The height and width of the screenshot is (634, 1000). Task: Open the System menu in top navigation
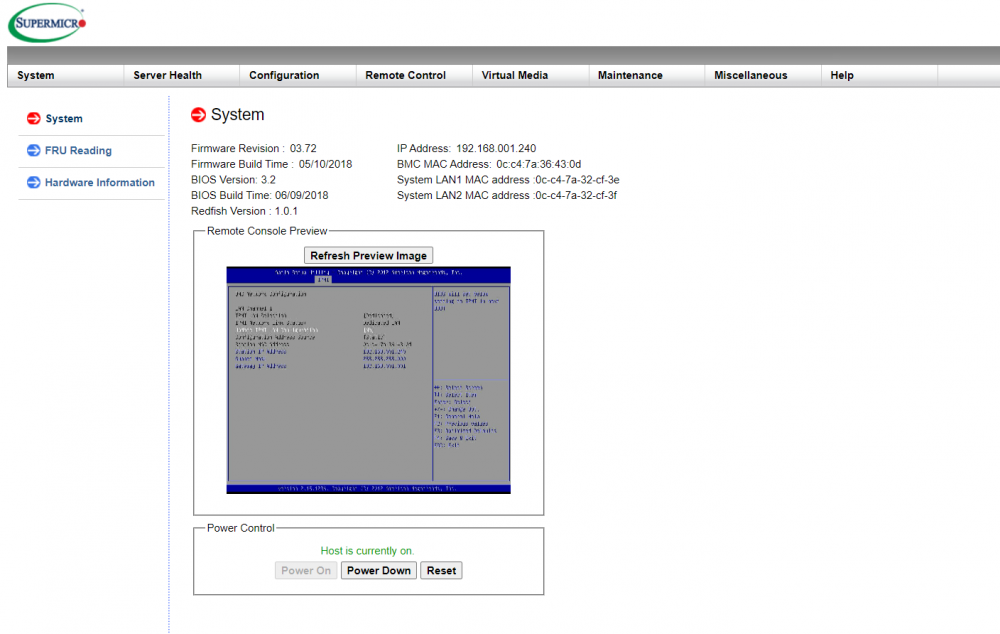[36, 75]
